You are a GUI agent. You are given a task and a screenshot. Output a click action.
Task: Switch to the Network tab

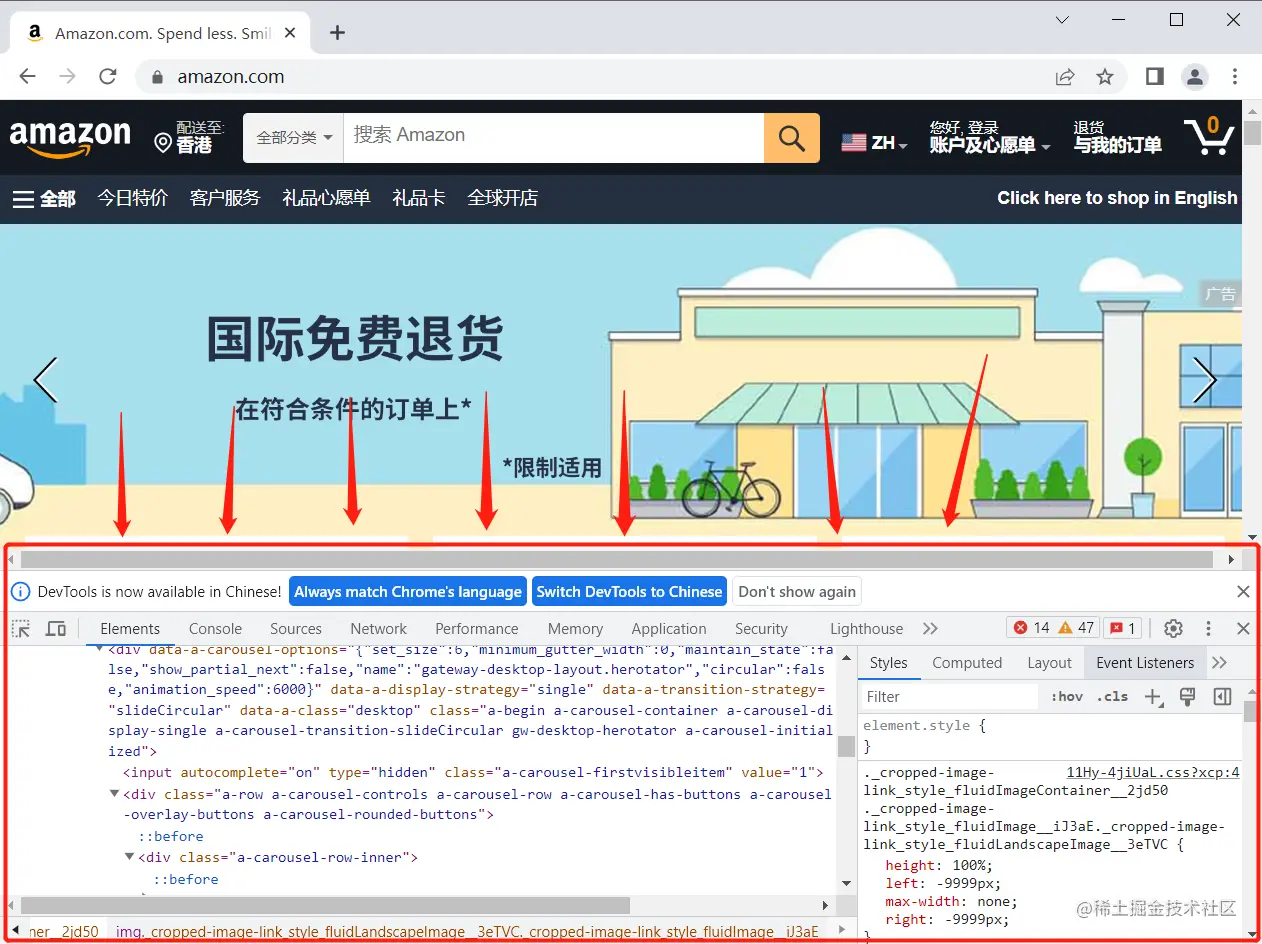(x=378, y=628)
